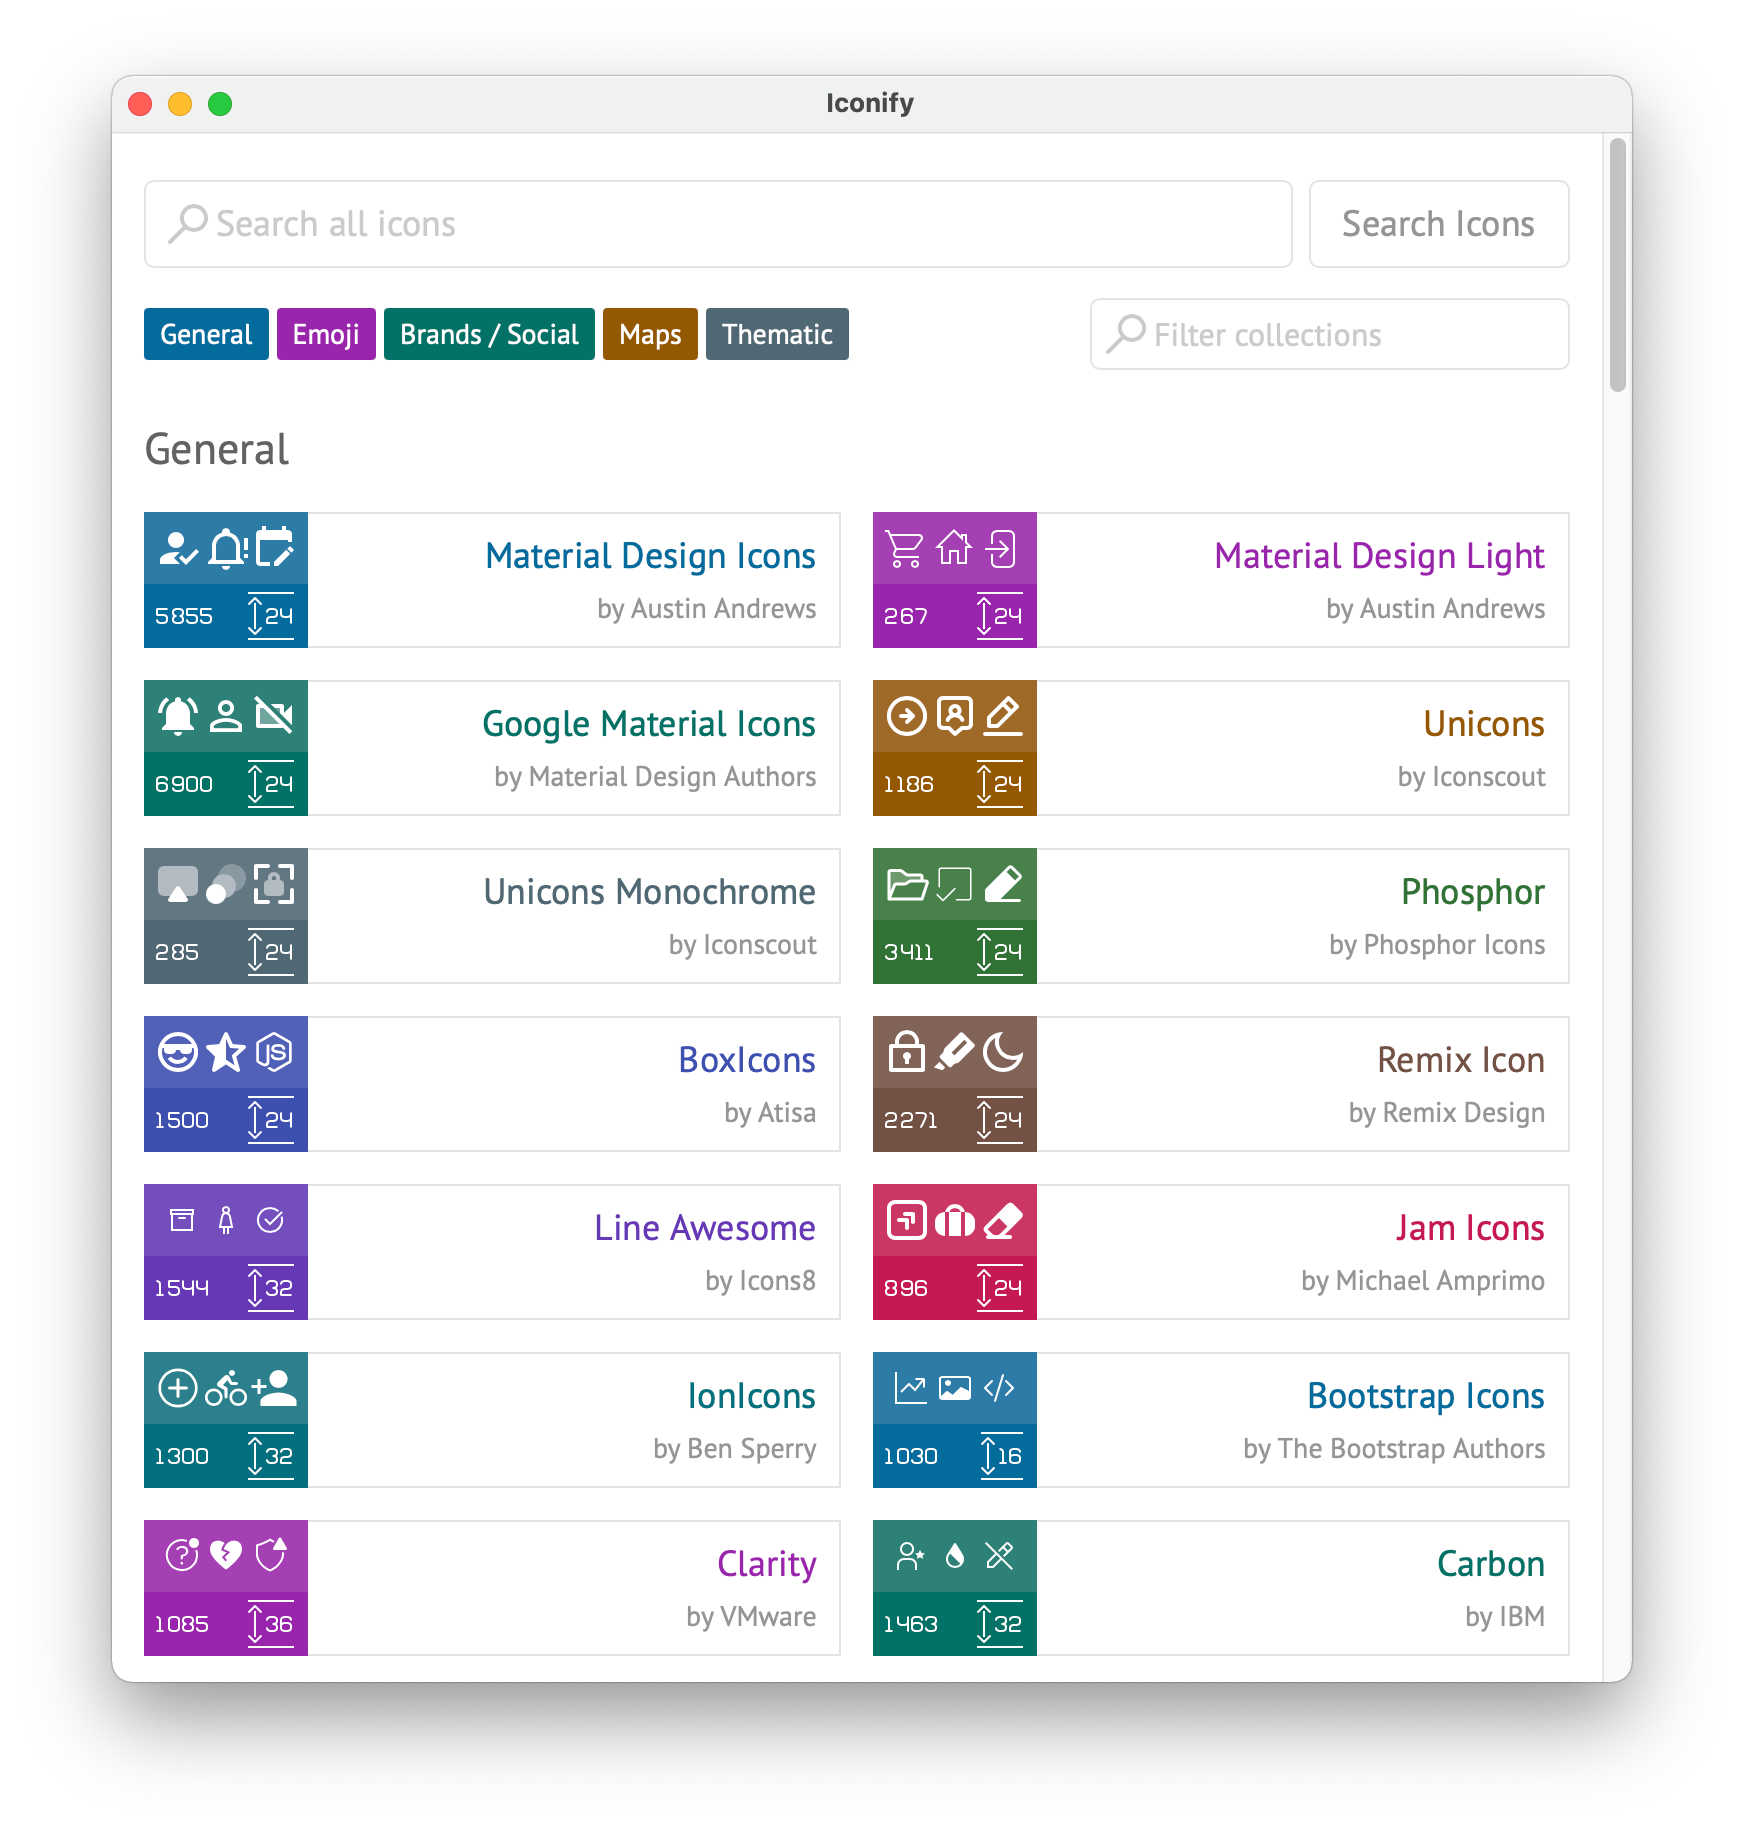
Task: Click the login arrow icon in Material Design Light
Action: point(1002,548)
